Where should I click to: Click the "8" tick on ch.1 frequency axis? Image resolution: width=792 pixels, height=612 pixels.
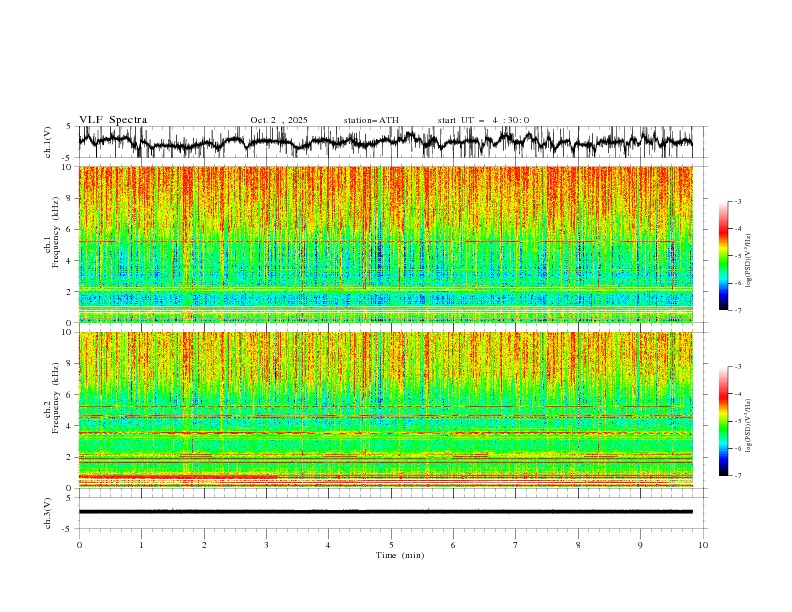click(71, 198)
